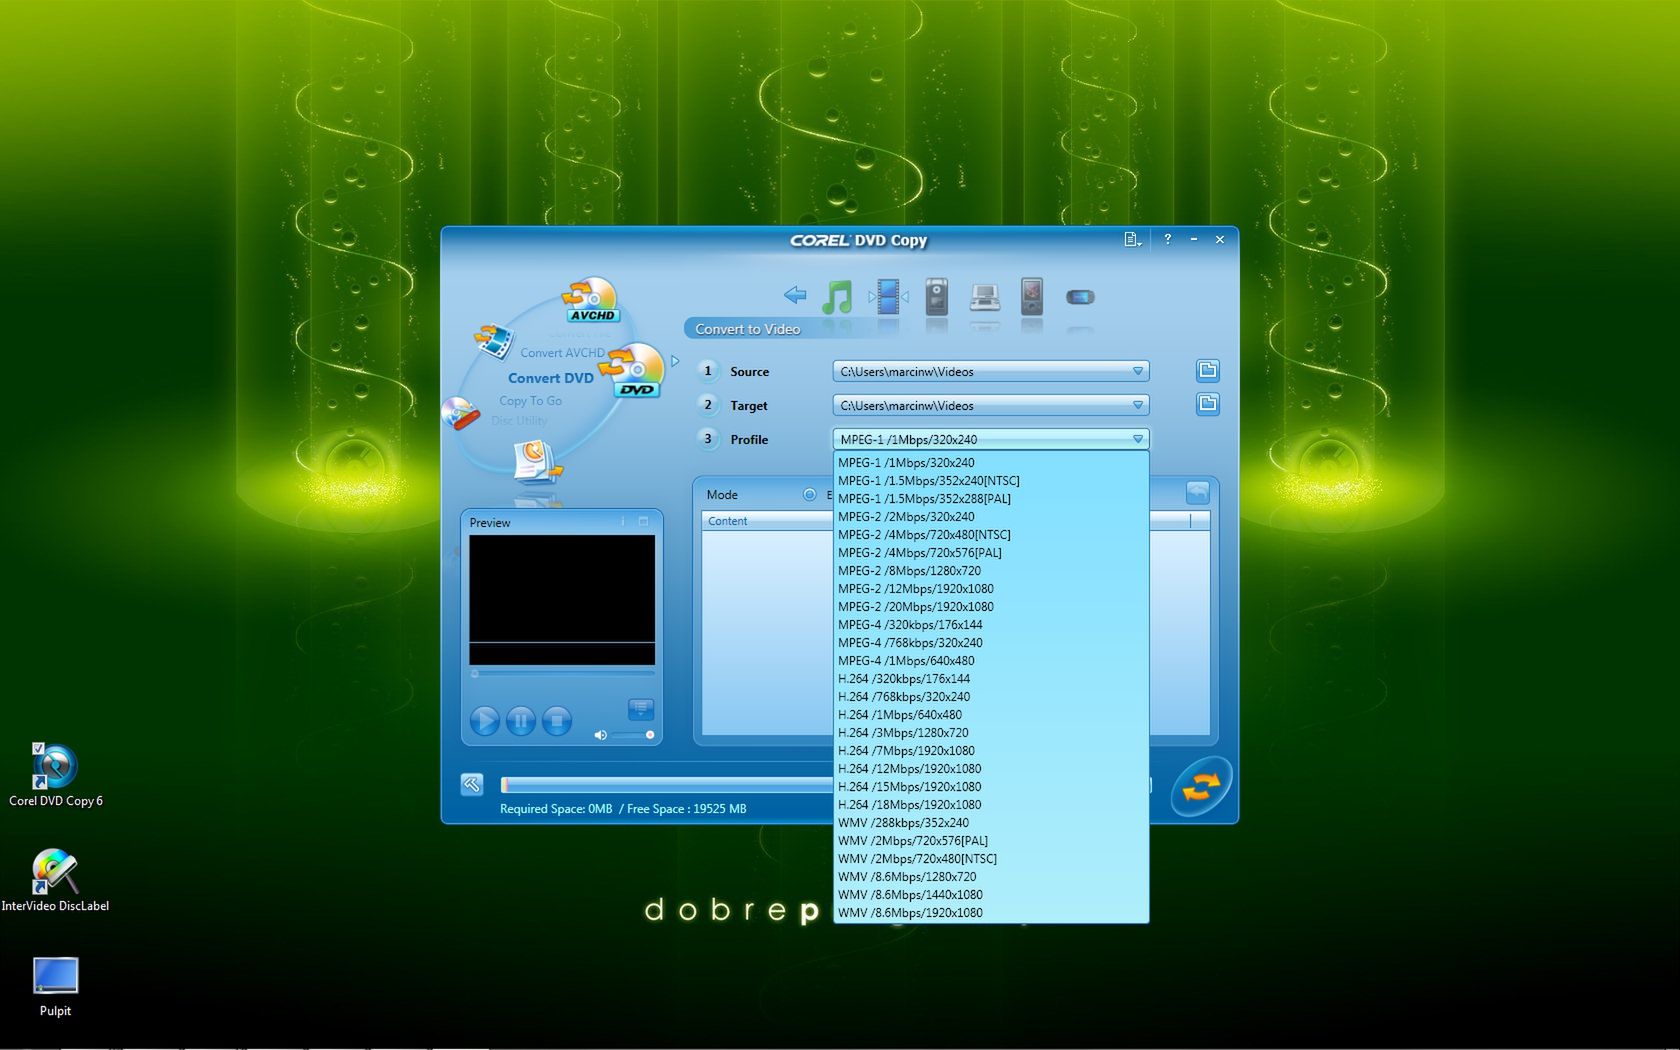This screenshot has height=1050, width=1680.
Task: Select MPEG-1 /1.5Mbps/352x288[PAL] profile
Action: (990, 499)
